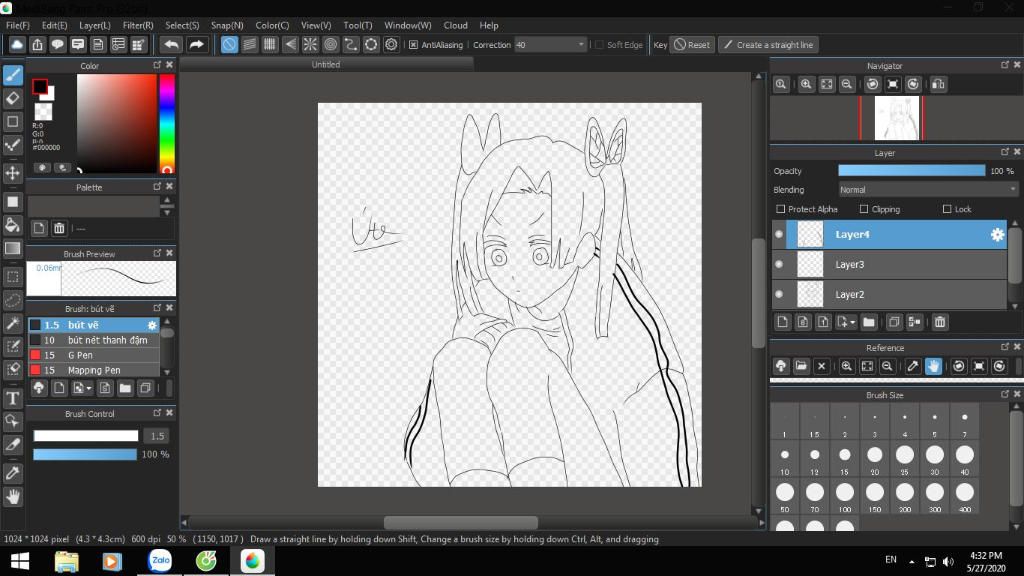Toggle AntiAliasing checkbox
1024x576 pixels.
(413, 44)
